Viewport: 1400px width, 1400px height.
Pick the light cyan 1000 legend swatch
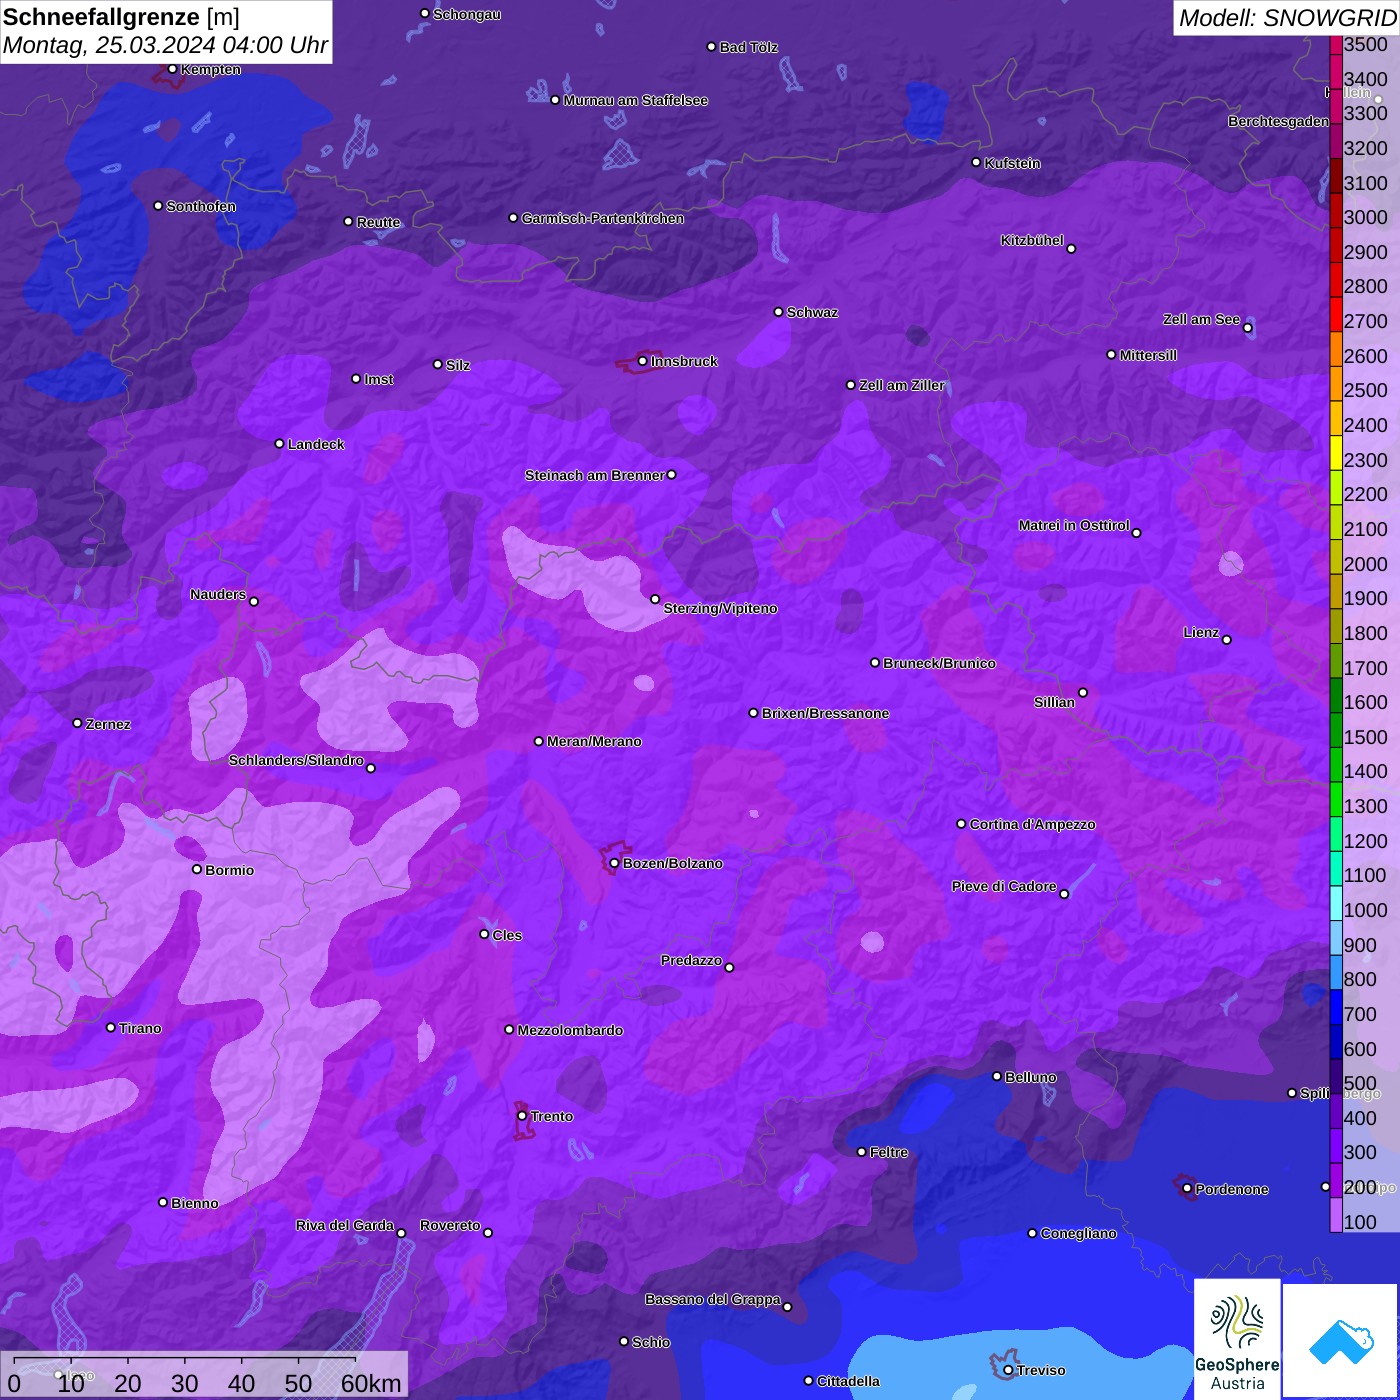click(x=1336, y=903)
